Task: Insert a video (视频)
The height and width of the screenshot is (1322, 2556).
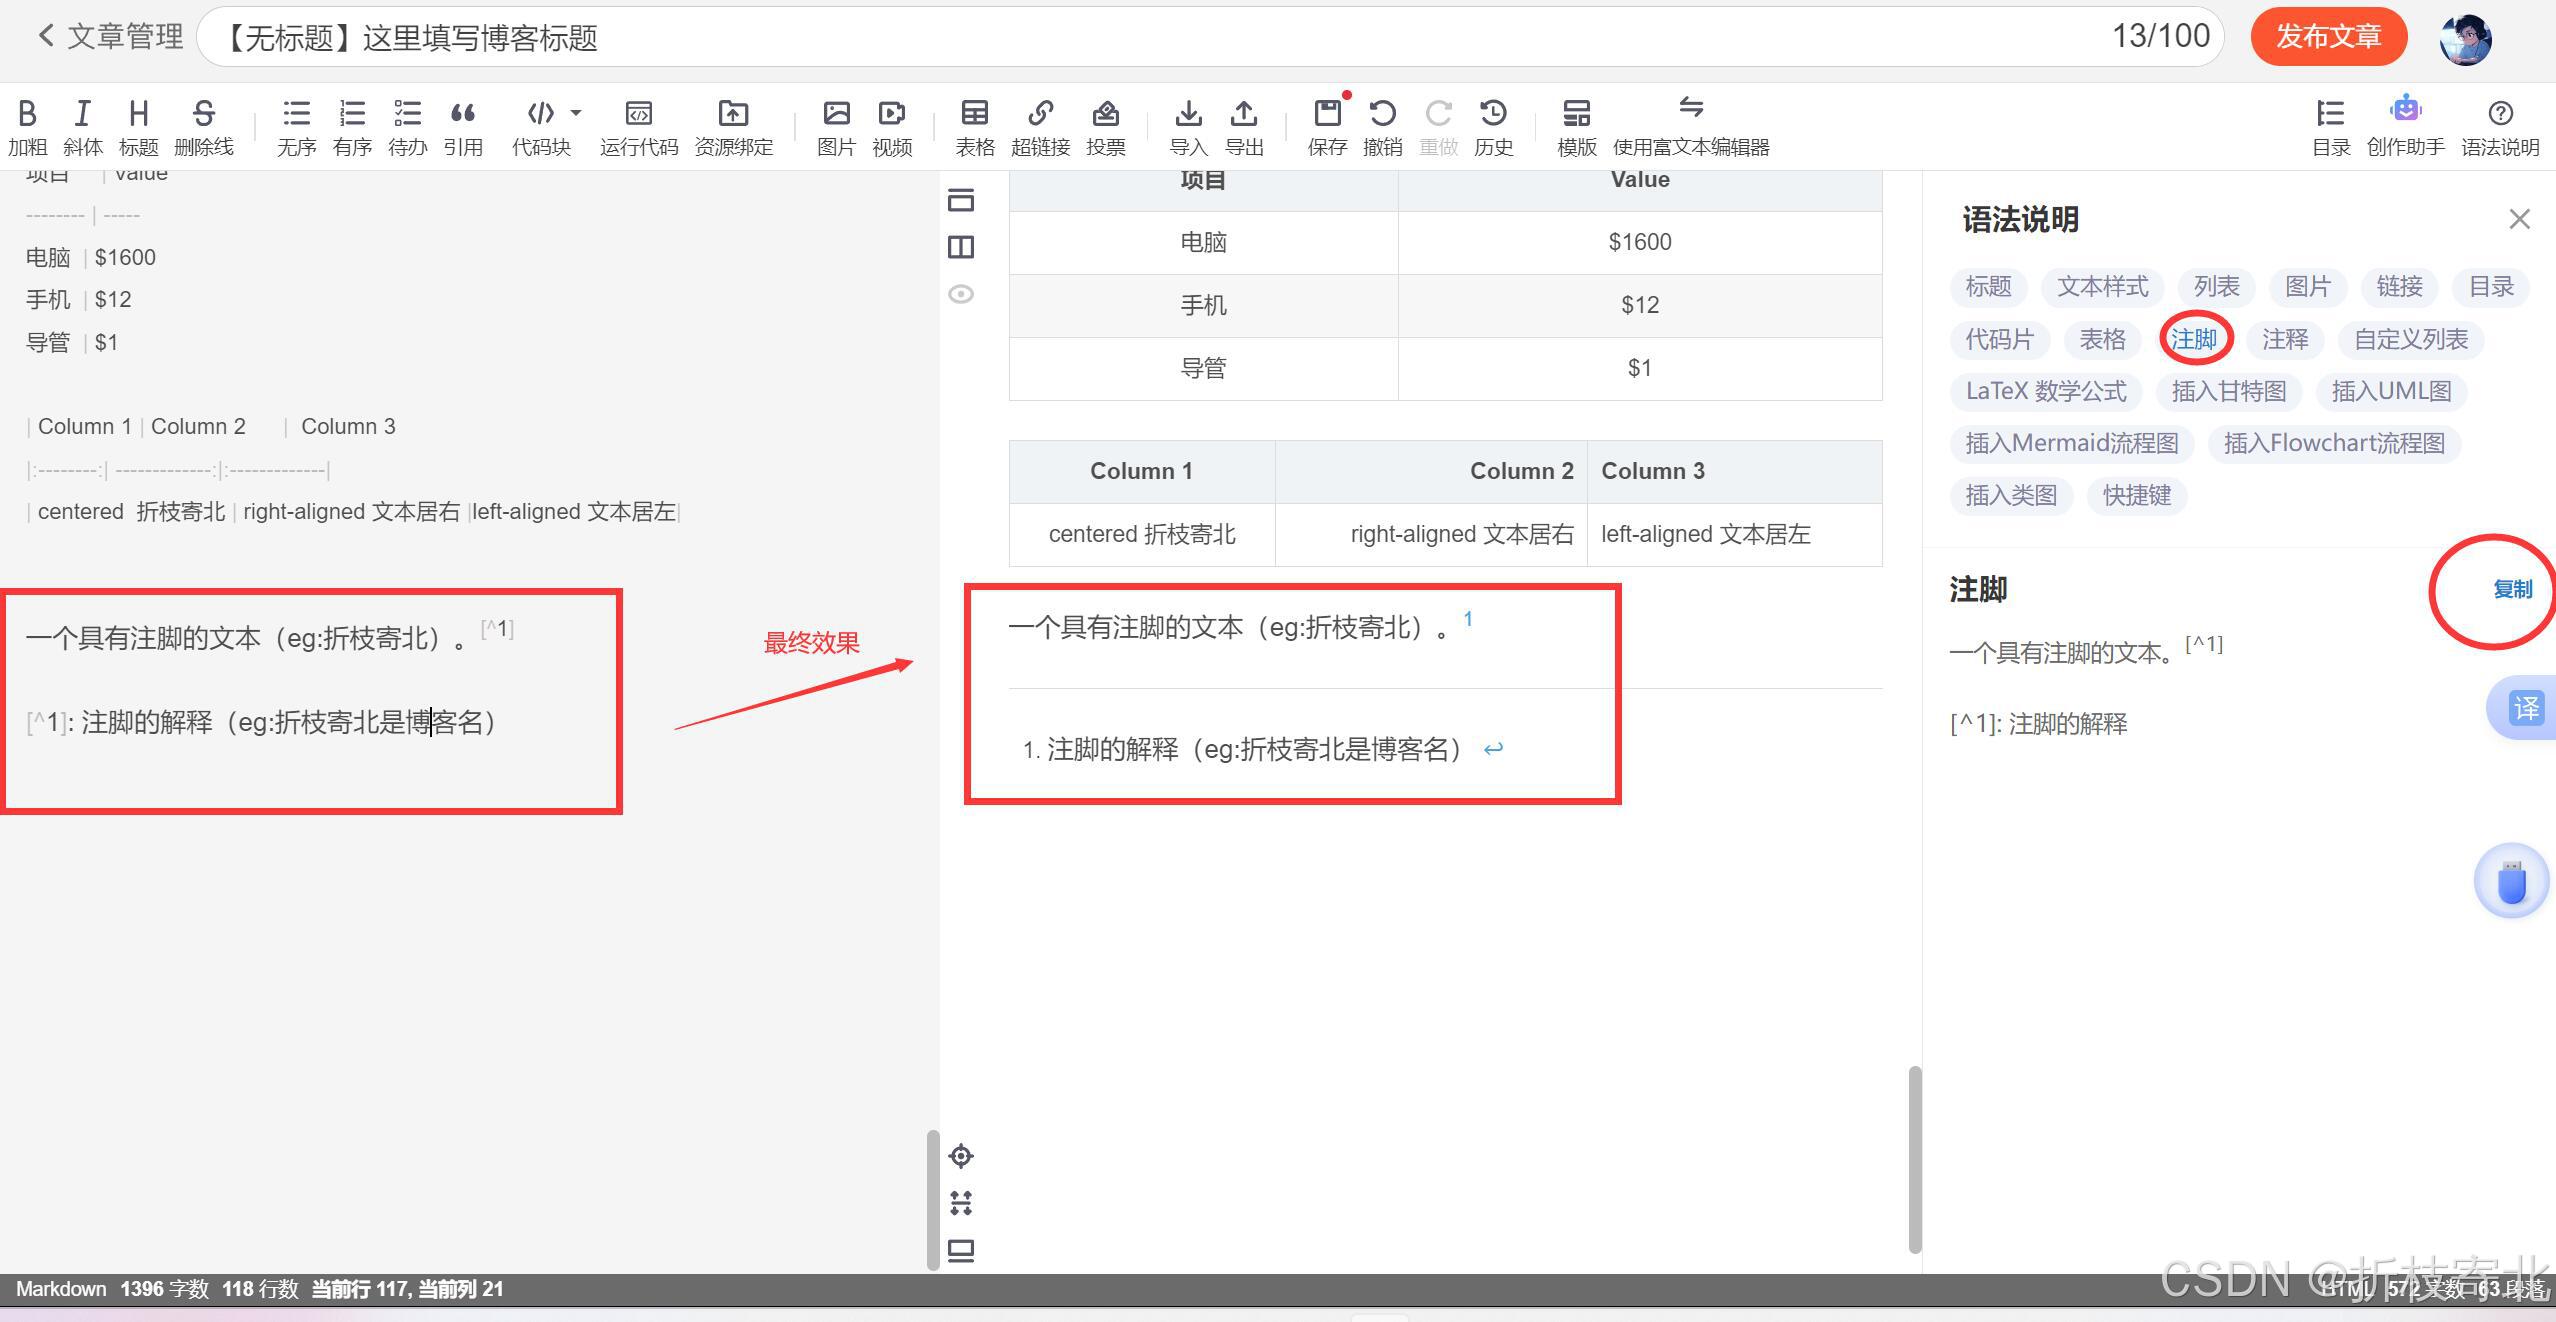Action: pyautogui.click(x=892, y=127)
